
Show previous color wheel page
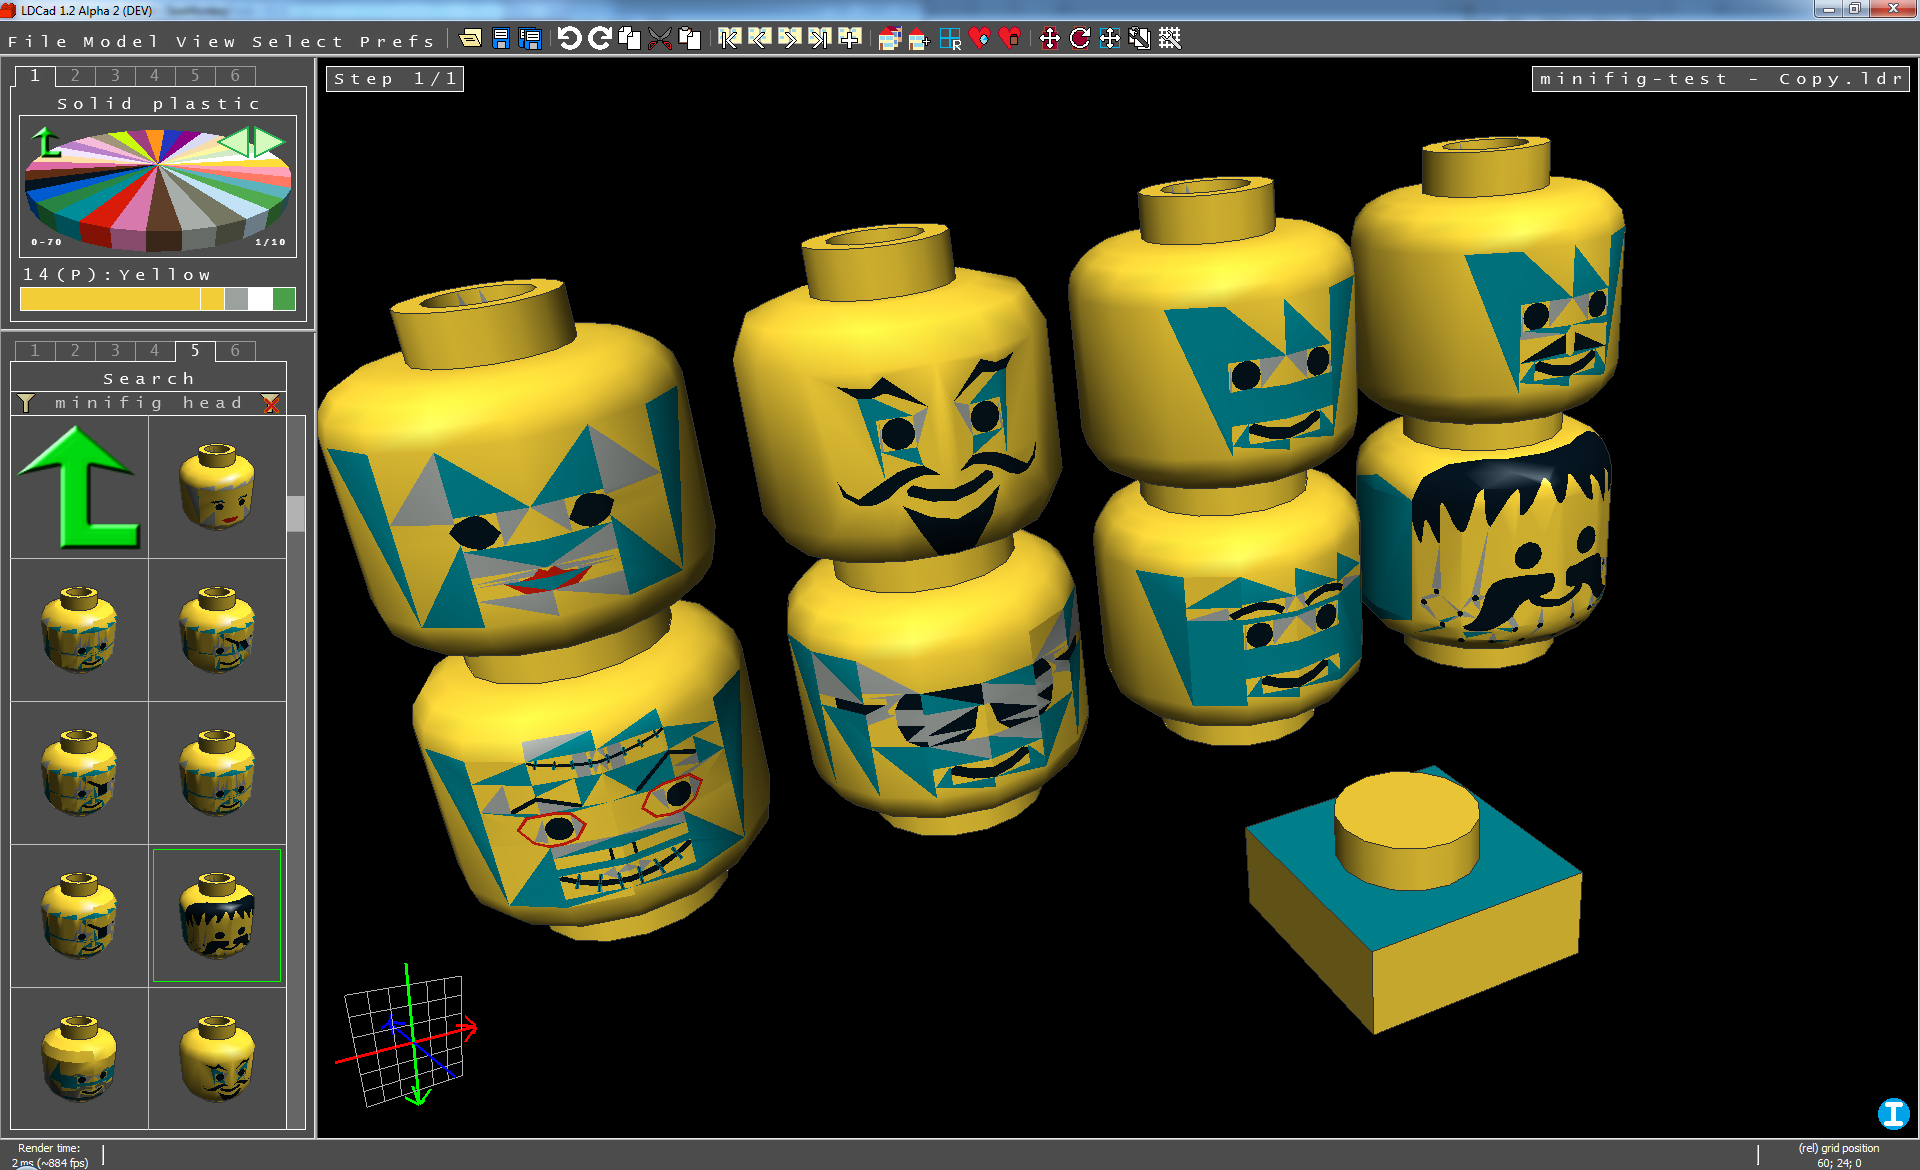[233, 142]
